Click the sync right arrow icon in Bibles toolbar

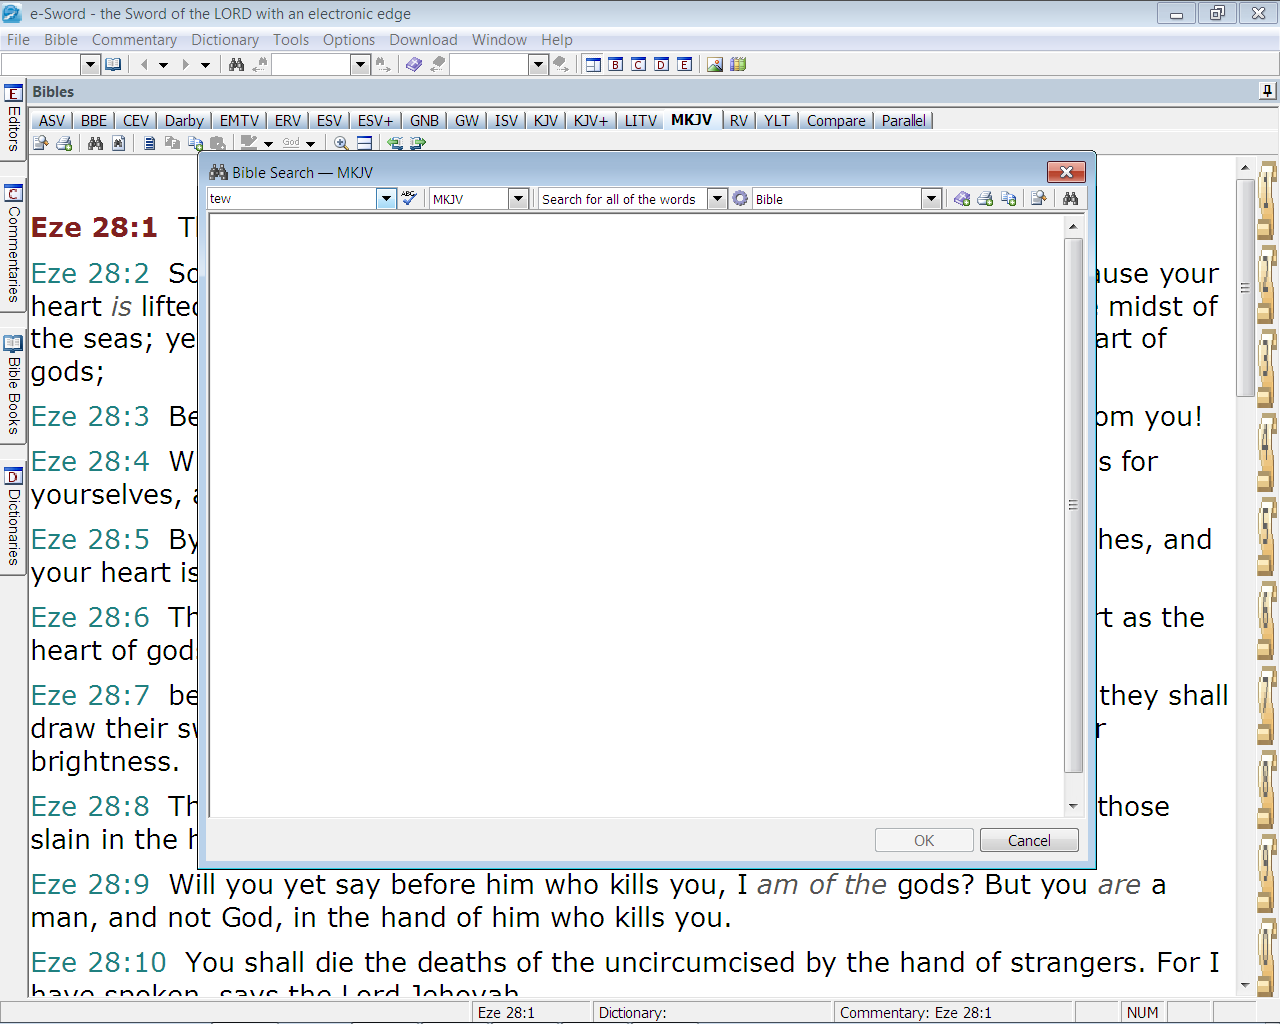tap(418, 143)
